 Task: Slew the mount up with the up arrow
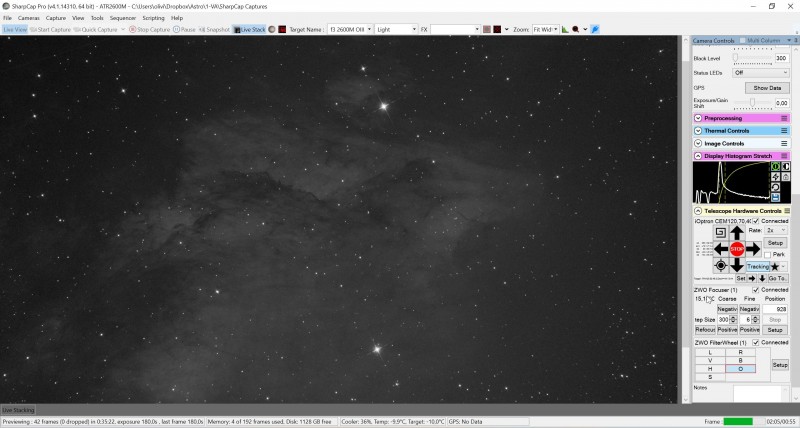tap(737, 233)
